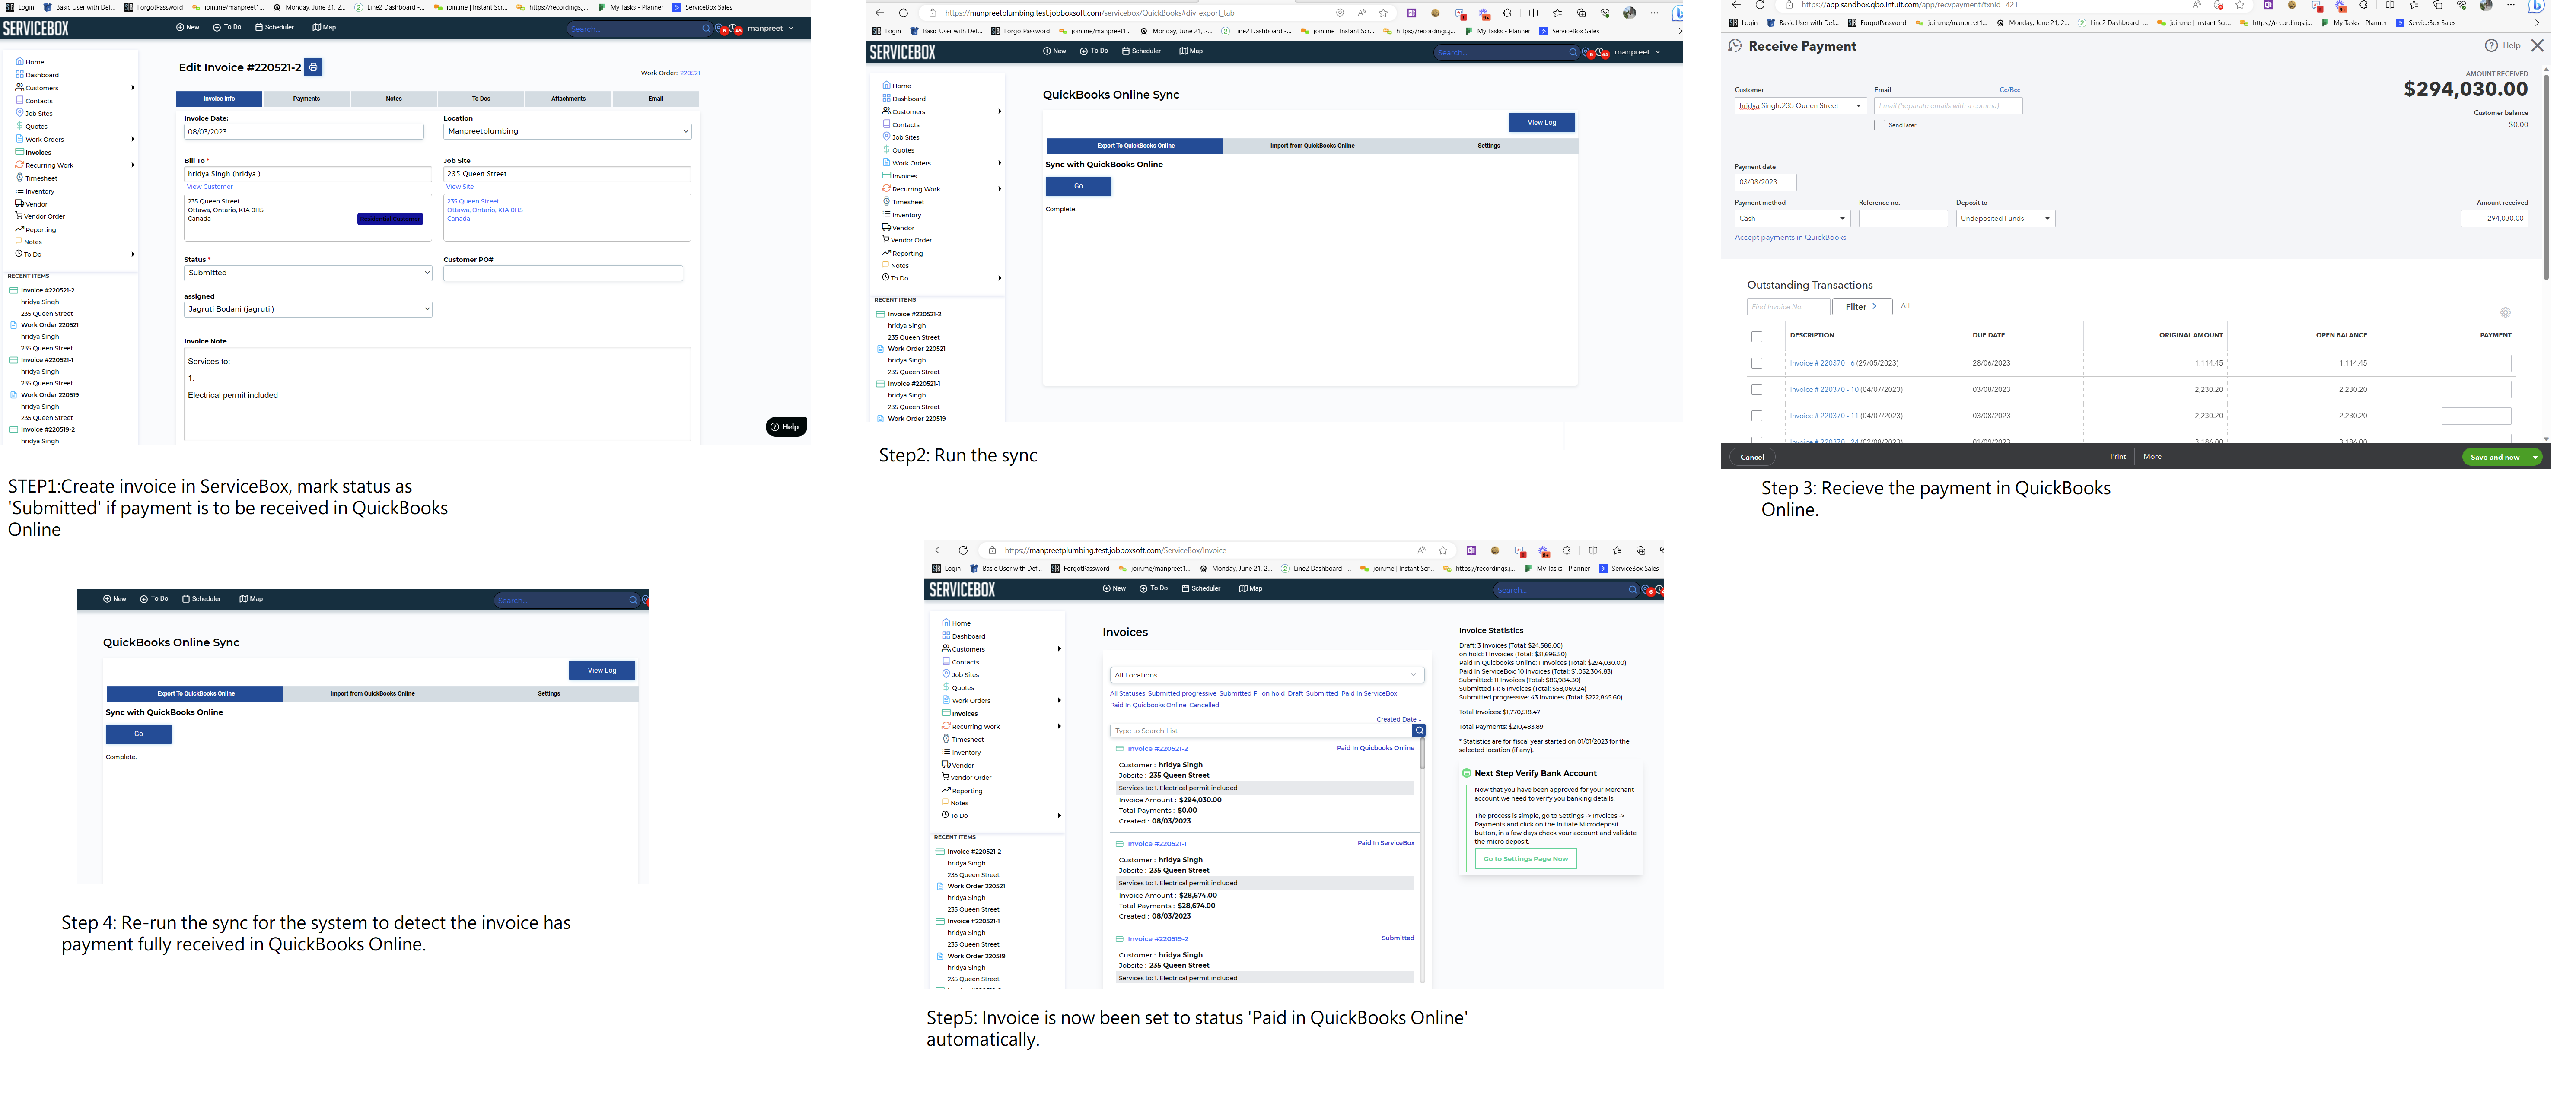Click the search magnifier in Invoices list

[1419, 731]
